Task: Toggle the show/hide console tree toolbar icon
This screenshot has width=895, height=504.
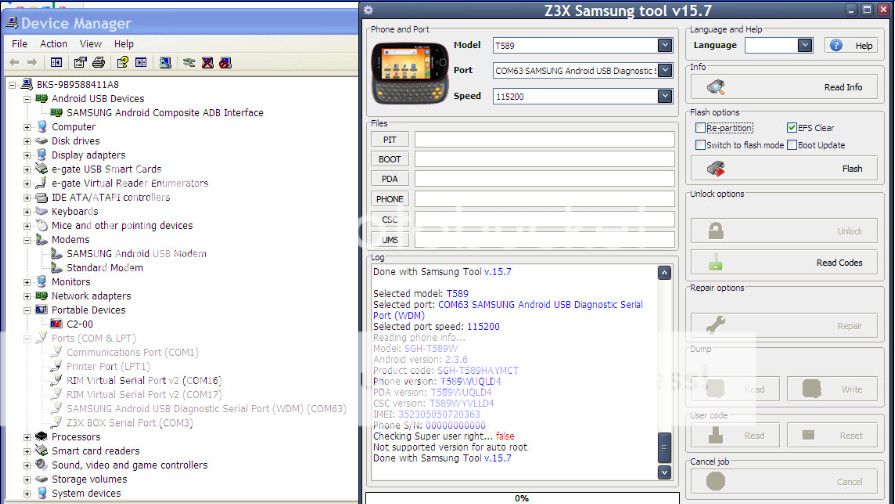Action: tap(56, 62)
